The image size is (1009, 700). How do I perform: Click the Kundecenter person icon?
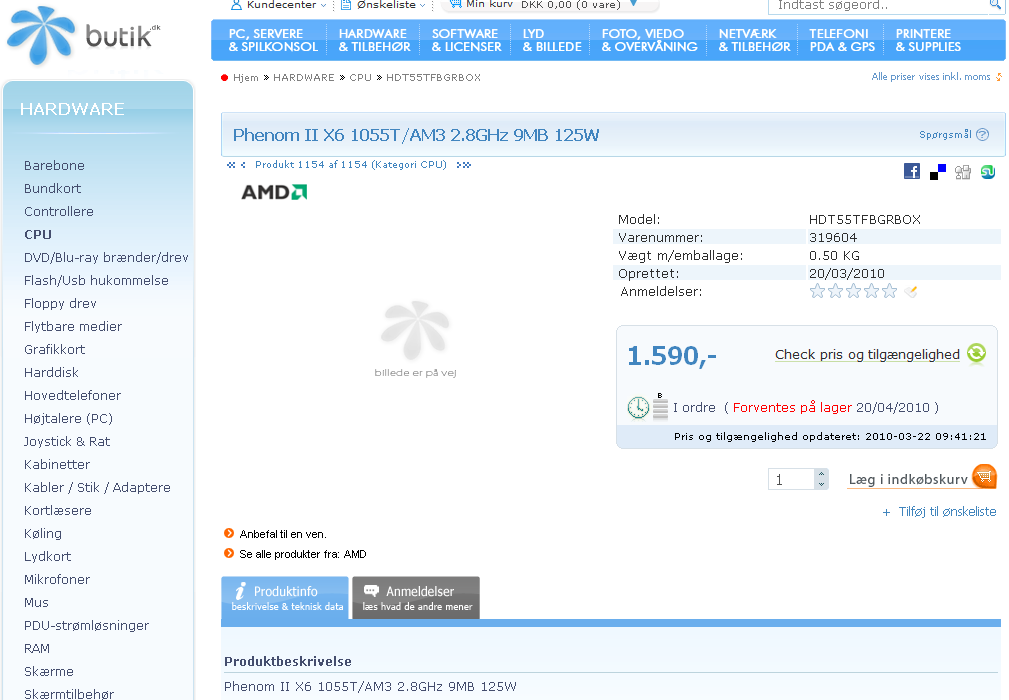236,5
